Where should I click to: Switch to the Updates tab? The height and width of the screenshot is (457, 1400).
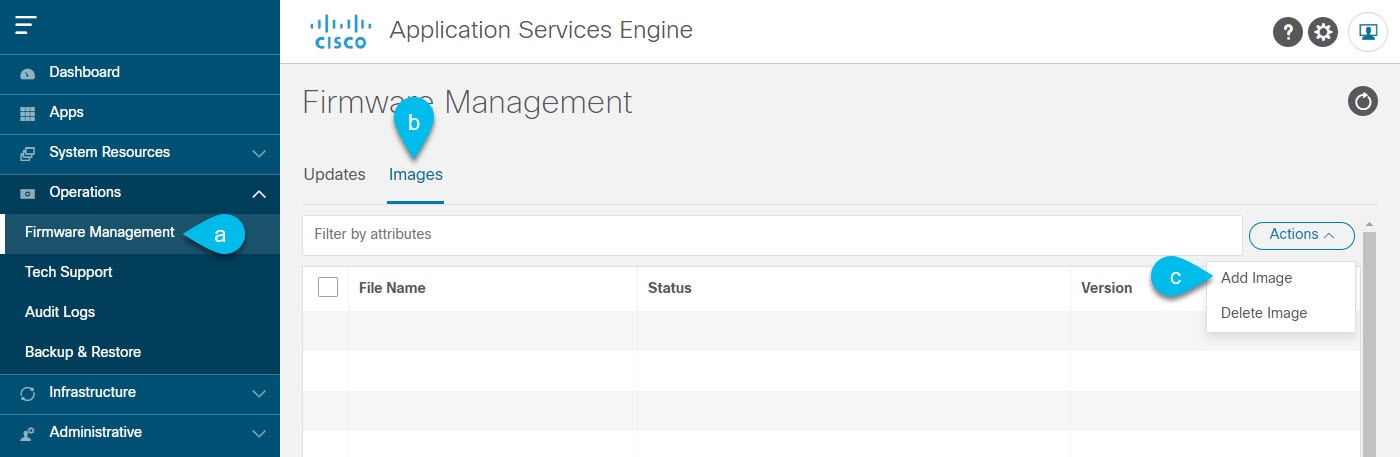tap(334, 174)
